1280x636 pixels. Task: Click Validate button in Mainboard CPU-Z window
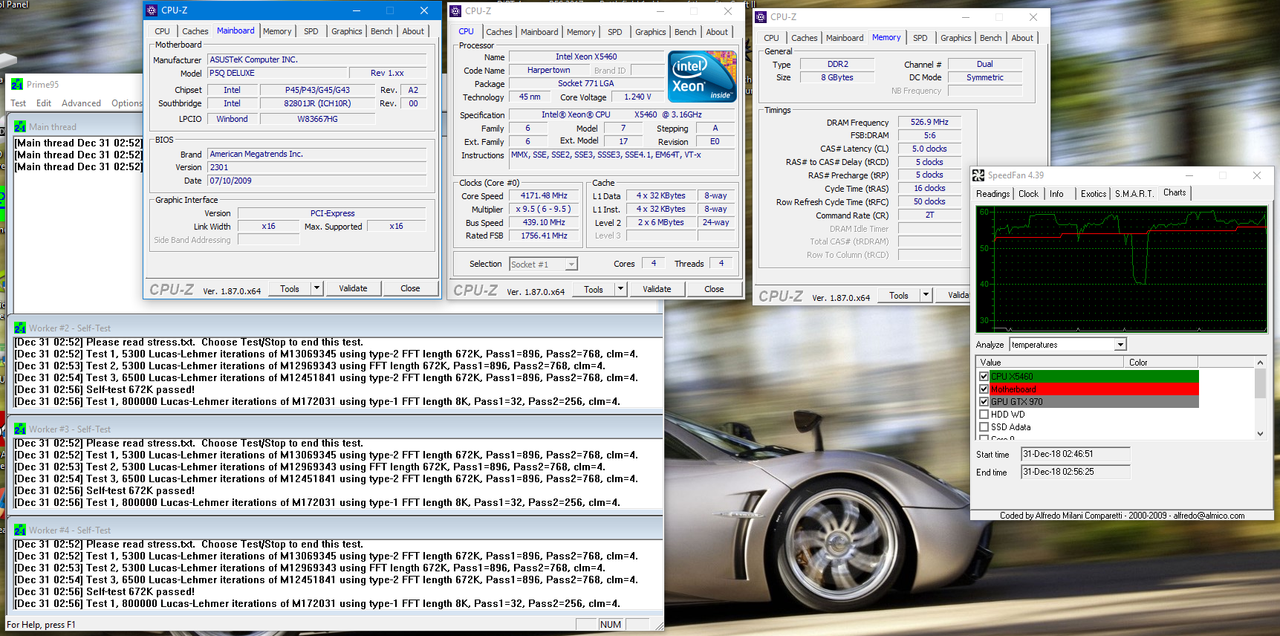pos(353,288)
